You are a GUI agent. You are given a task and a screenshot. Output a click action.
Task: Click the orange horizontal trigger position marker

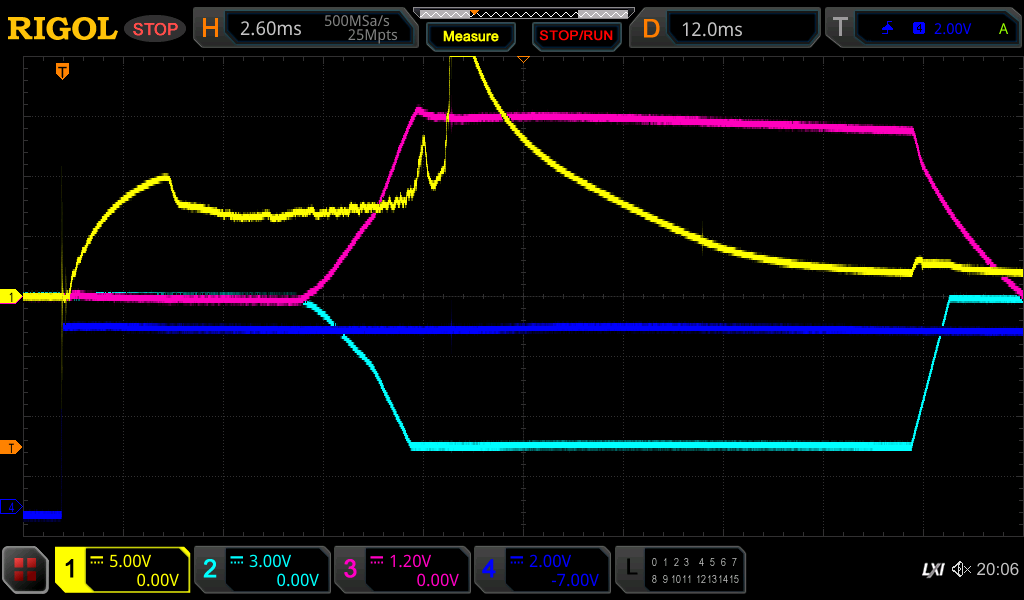click(x=62, y=70)
